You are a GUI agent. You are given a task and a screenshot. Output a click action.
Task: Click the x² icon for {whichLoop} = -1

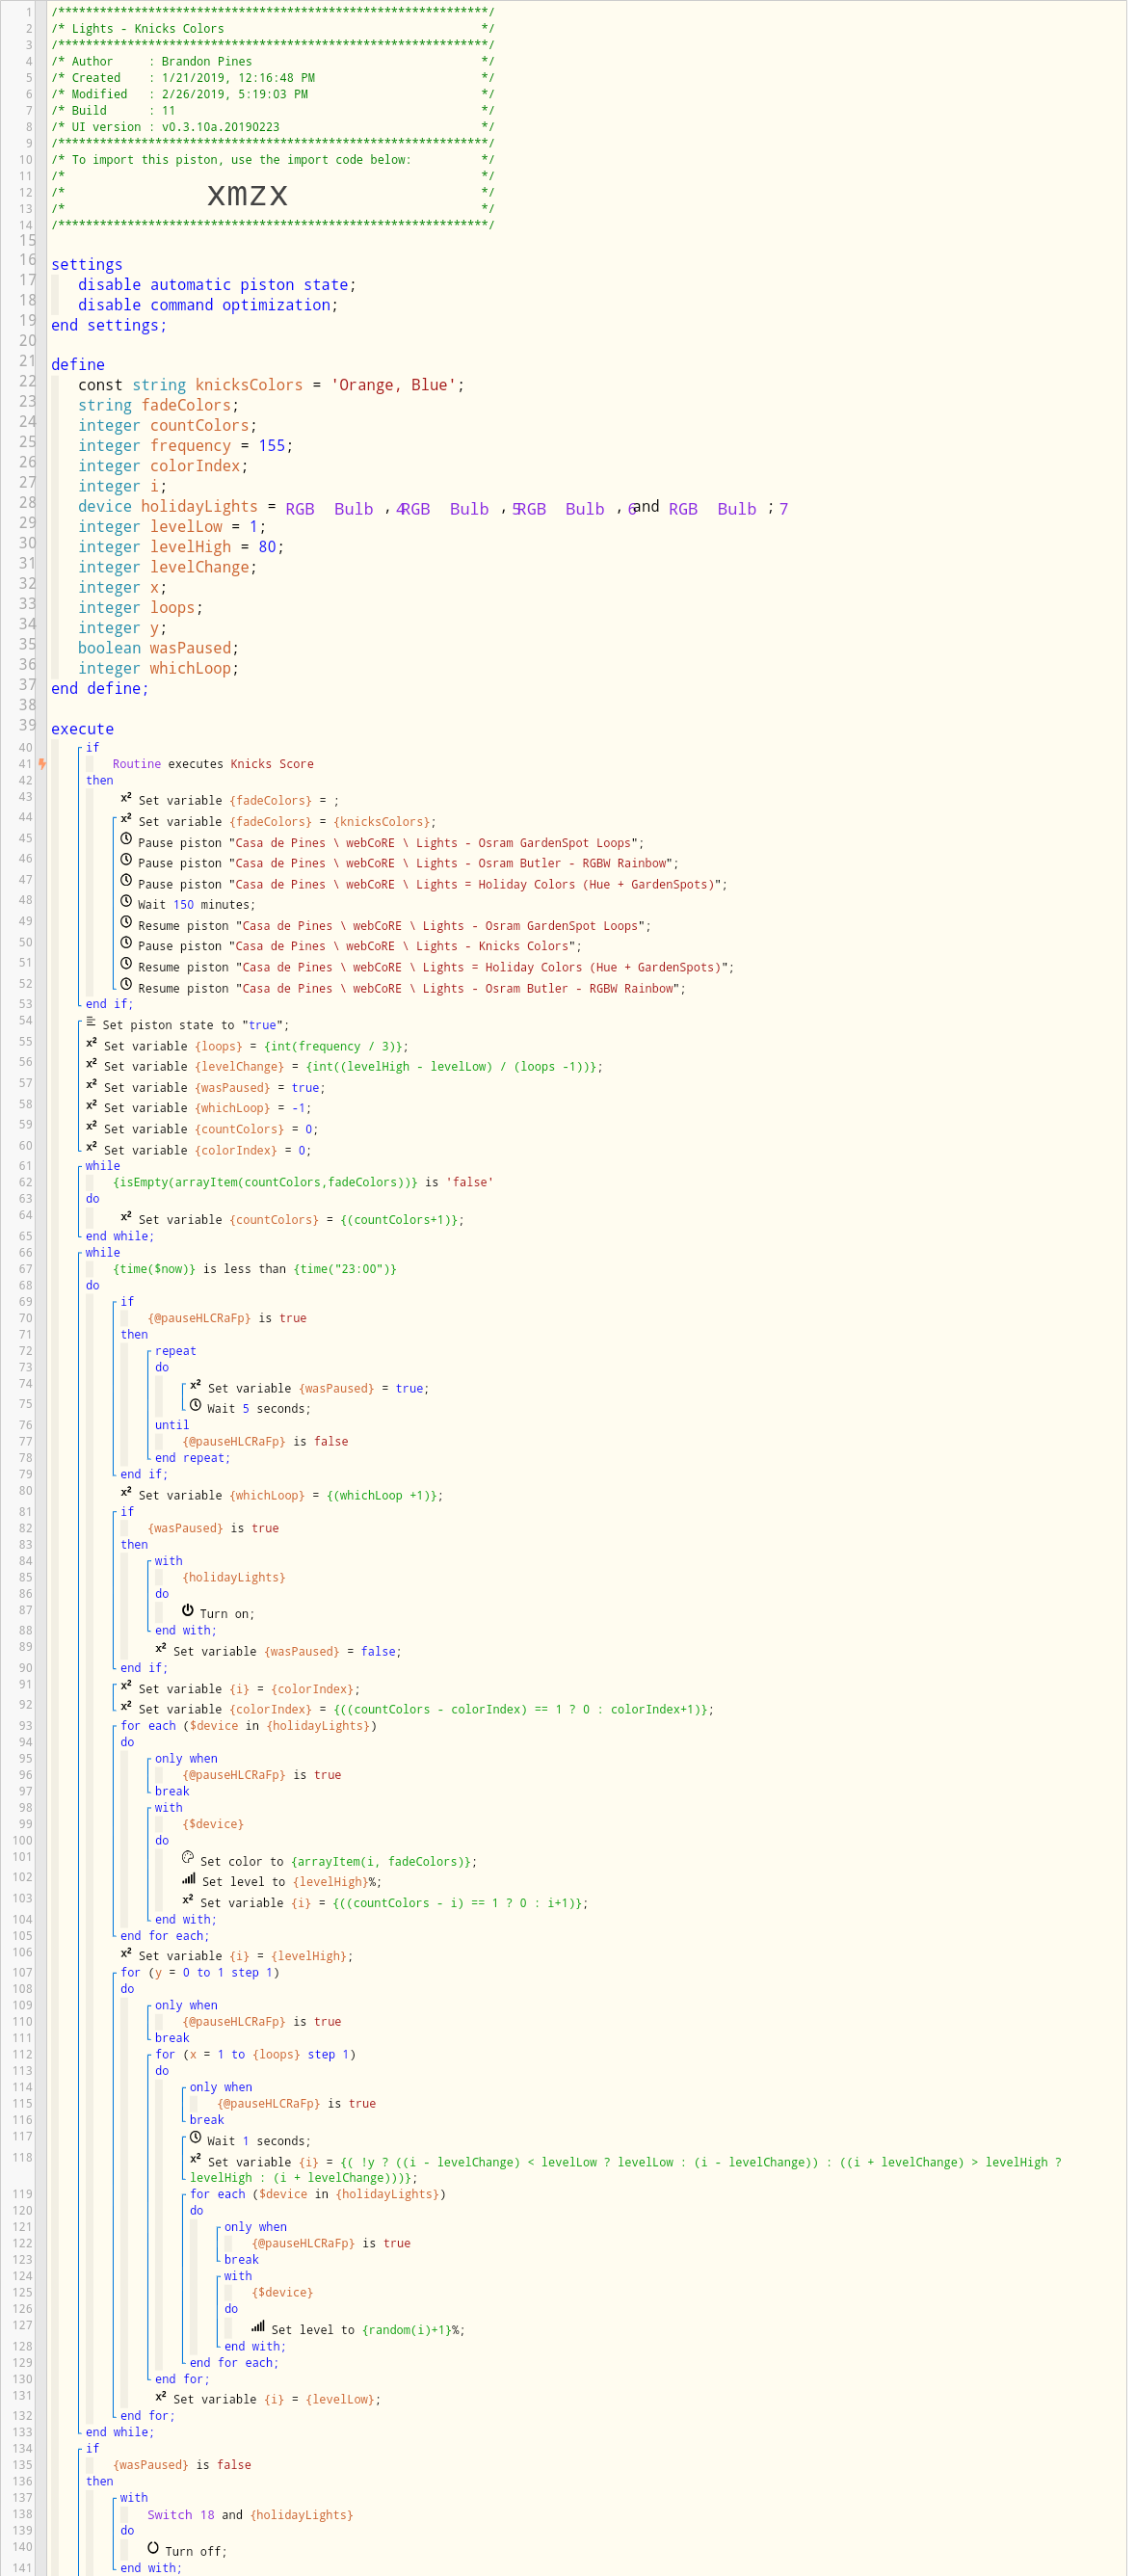[91, 1107]
